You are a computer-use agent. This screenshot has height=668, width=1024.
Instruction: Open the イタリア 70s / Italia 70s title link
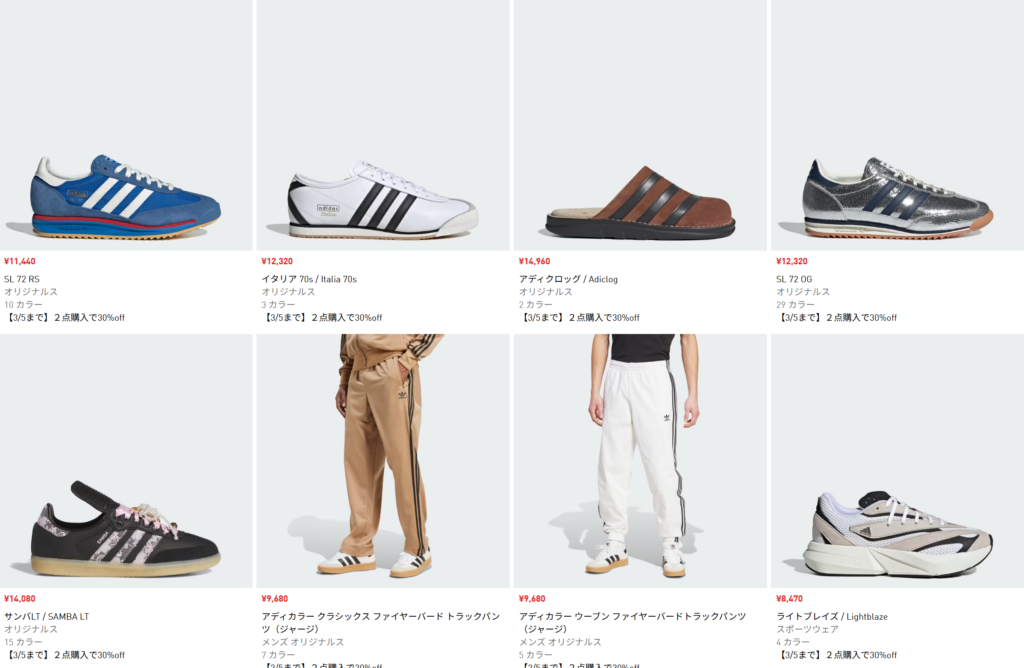pos(309,279)
